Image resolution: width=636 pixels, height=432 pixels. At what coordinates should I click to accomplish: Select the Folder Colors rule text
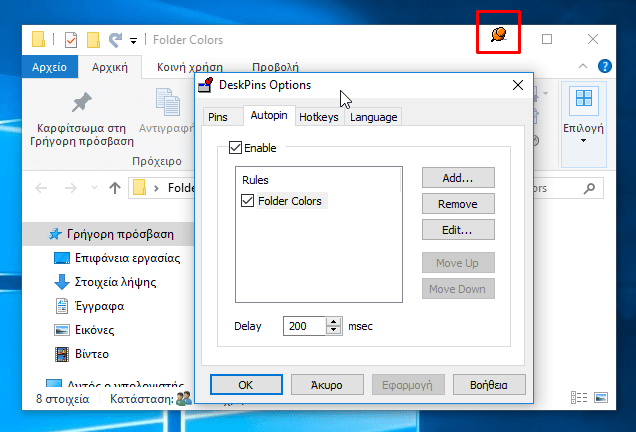point(290,201)
